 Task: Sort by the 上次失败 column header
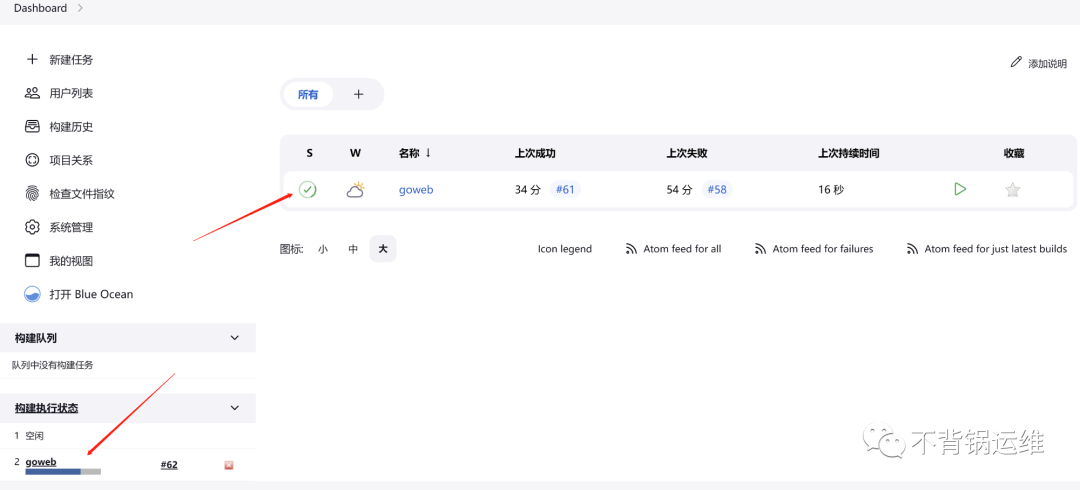coord(687,153)
